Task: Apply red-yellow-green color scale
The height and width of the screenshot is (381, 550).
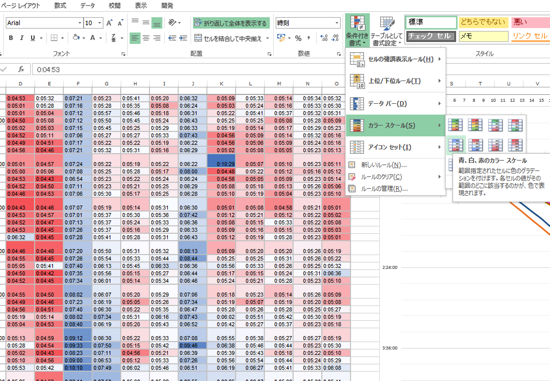Action: (475, 125)
